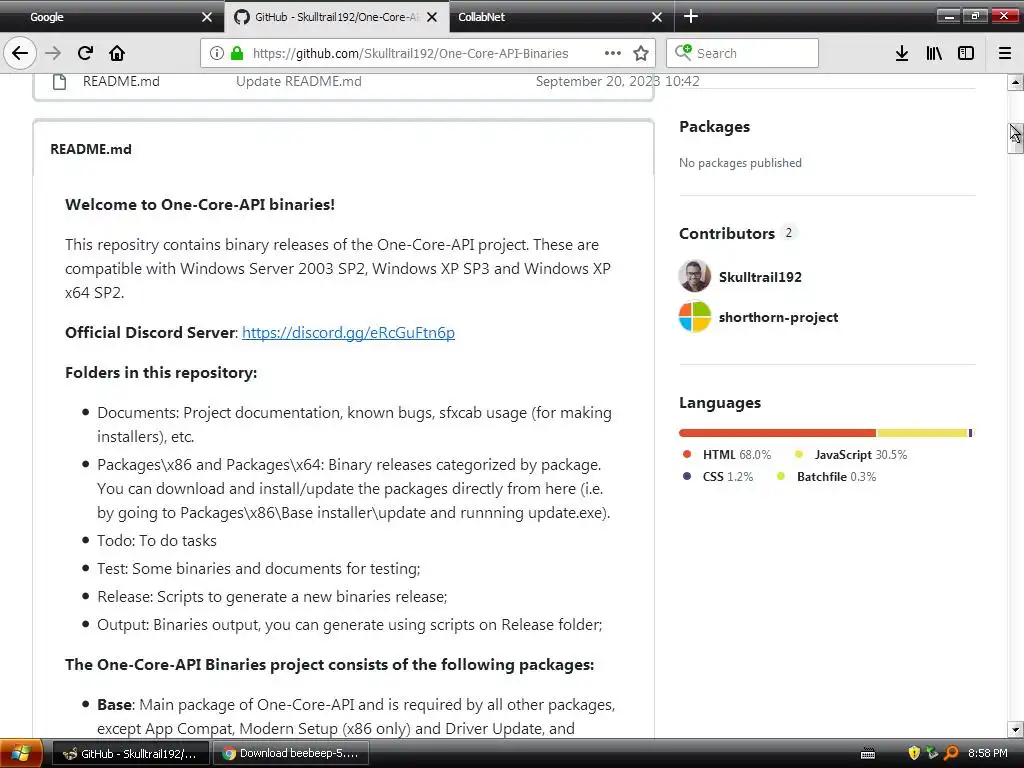The image size is (1024, 768).
Task: Click shorthorn-project colorful logo avatar
Action: (694, 317)
